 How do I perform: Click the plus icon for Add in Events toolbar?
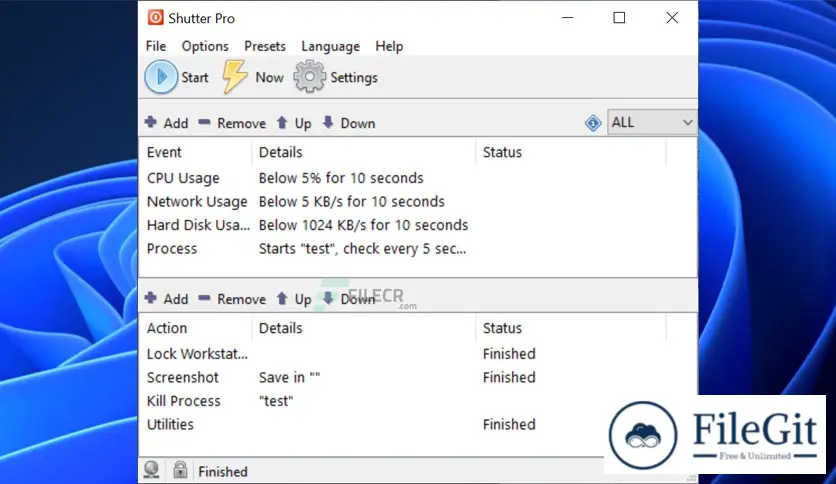tap(151, 122)
